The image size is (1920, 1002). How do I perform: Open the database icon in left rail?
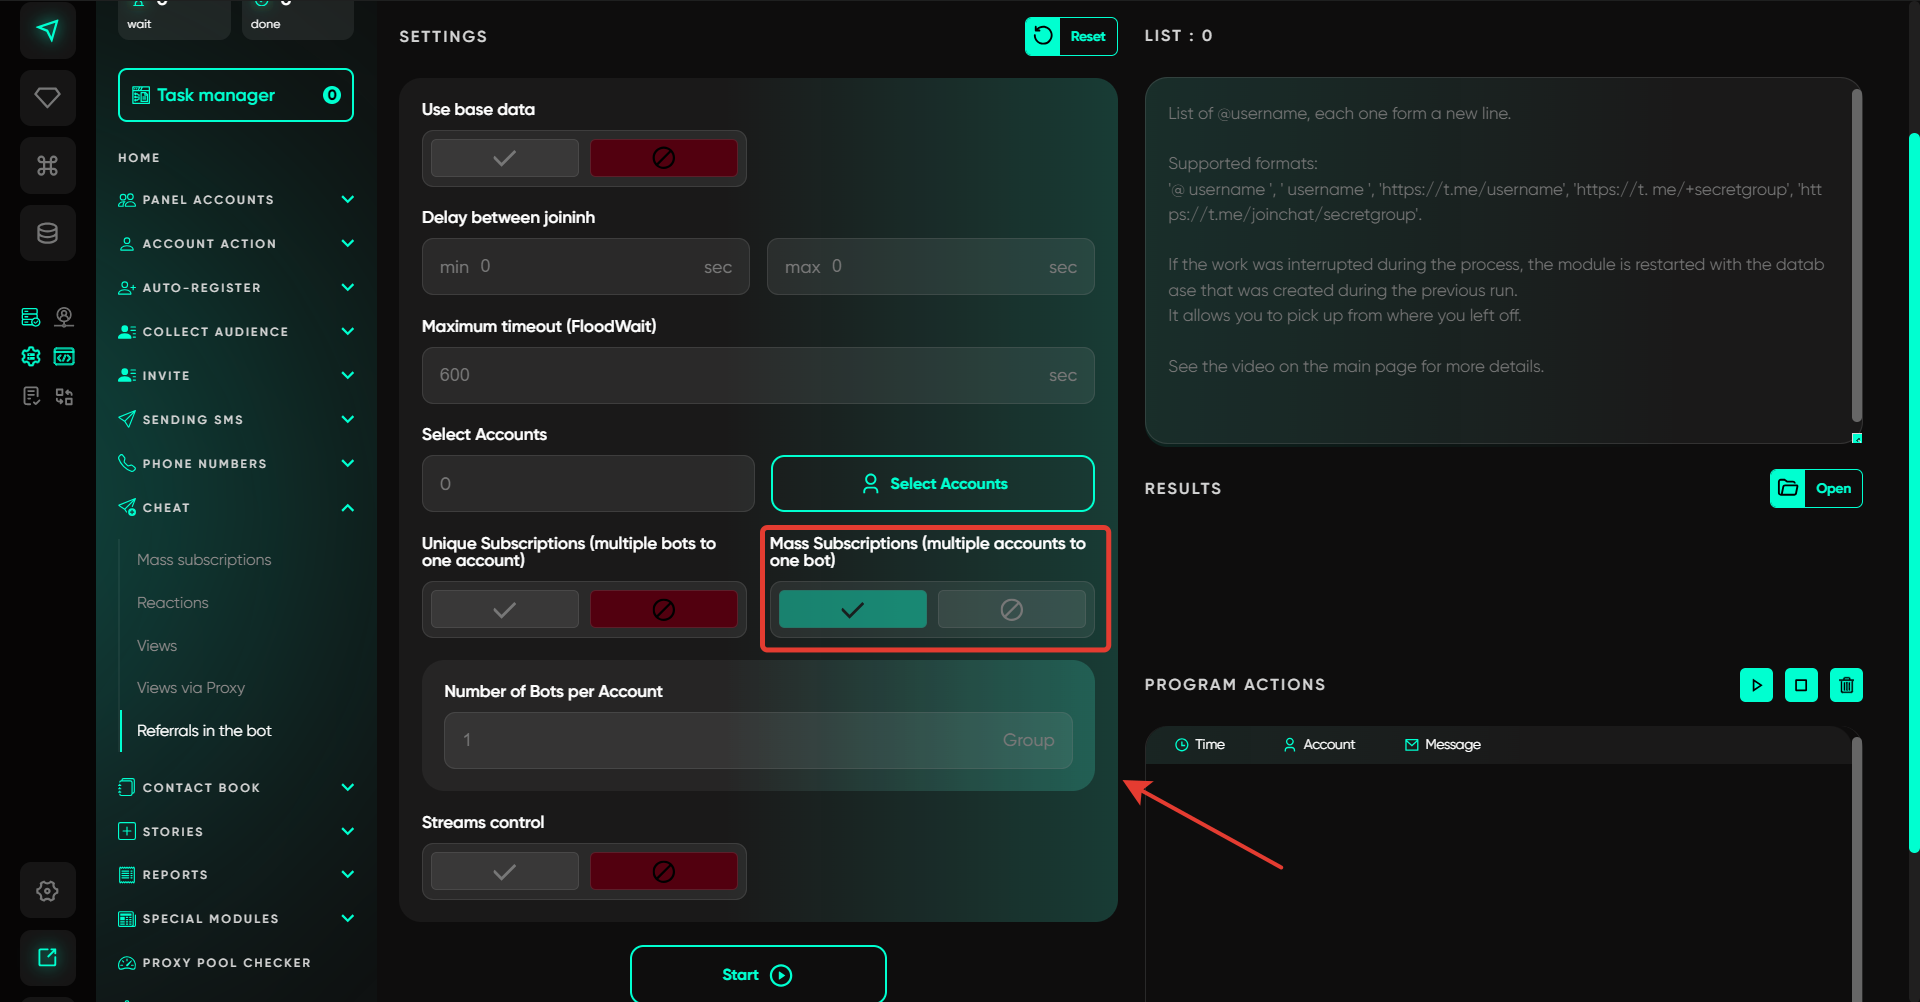[x=47, y=233]
